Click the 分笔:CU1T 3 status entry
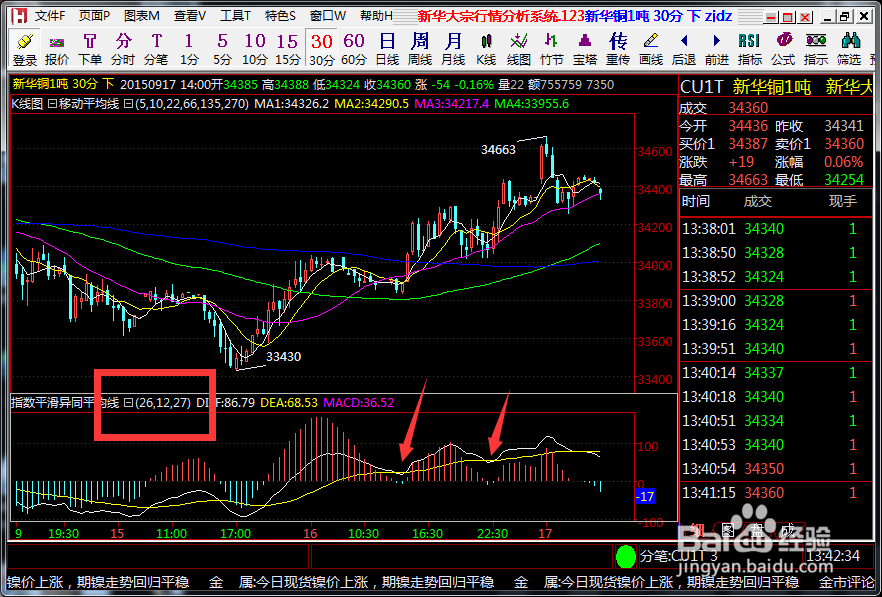Image resolution: width=882 pixels, height=597 pixels. click(679, 556)
